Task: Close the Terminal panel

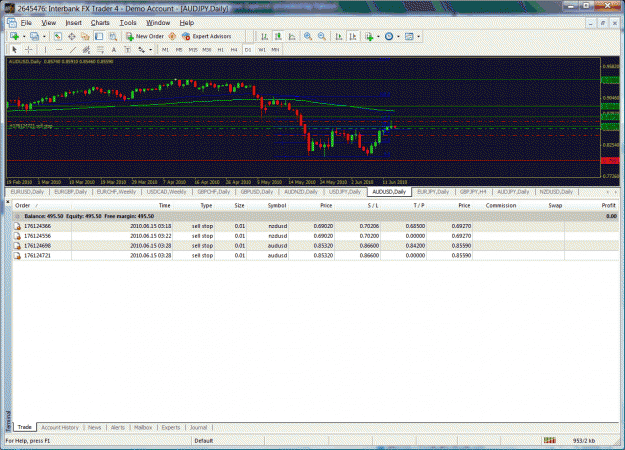Action: [x=8, y=202]
